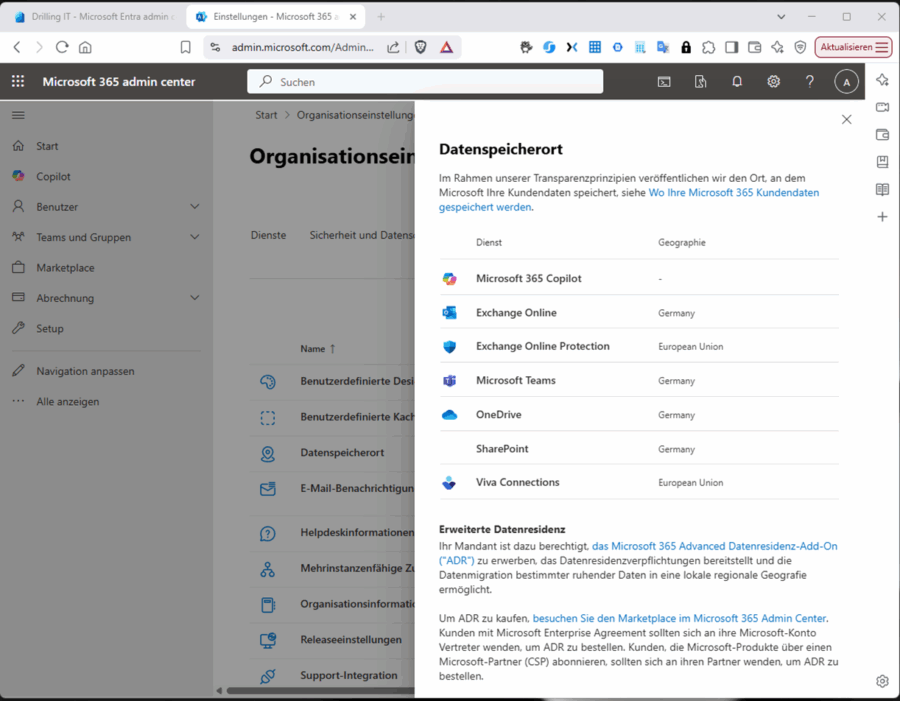Click share icon in address bar
900x701 pixels.
click(x=393, y=47)
